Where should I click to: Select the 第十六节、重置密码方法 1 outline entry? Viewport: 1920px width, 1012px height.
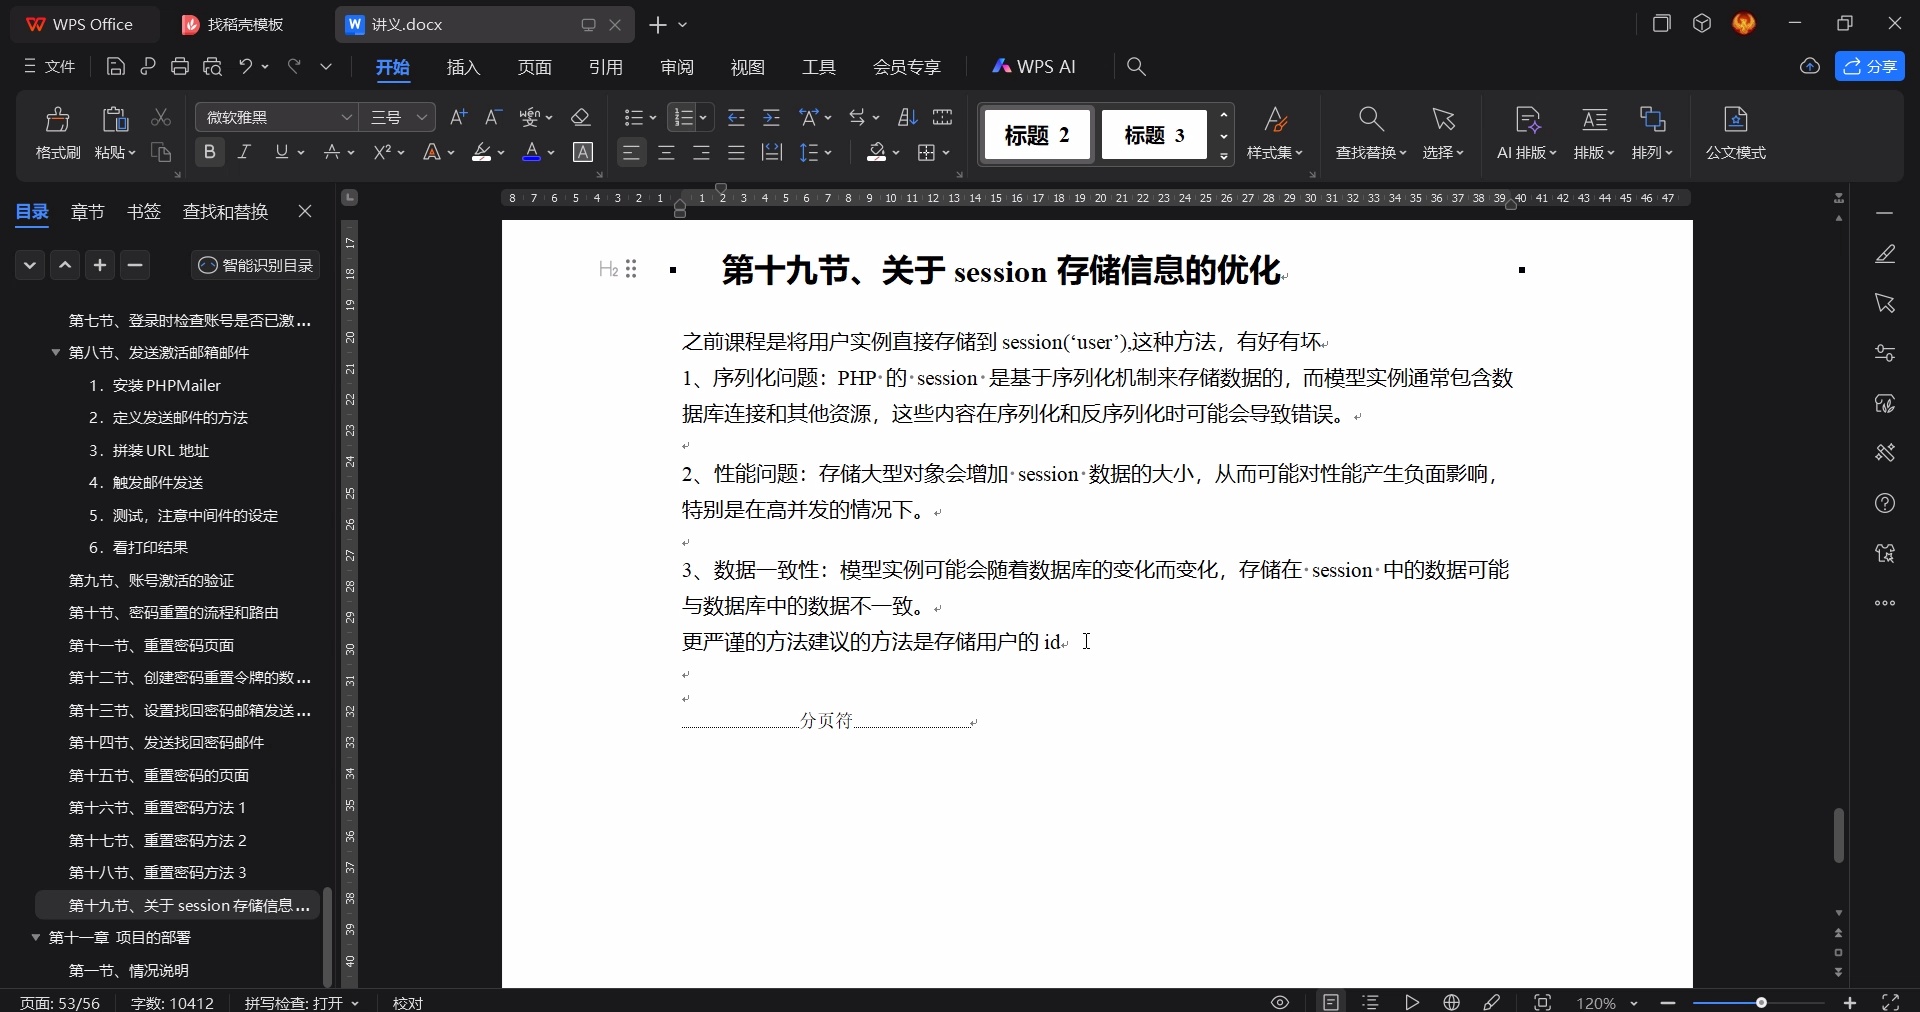tap(156, 807)
